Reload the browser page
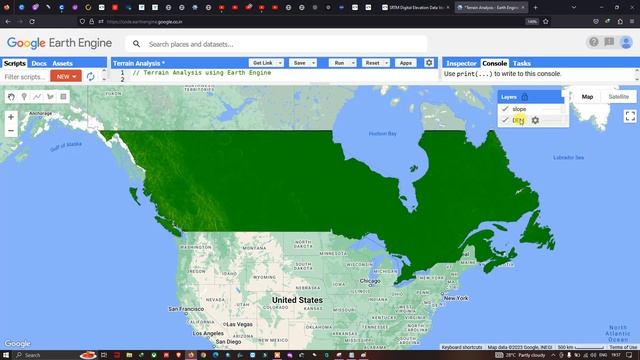 (32, 21)
